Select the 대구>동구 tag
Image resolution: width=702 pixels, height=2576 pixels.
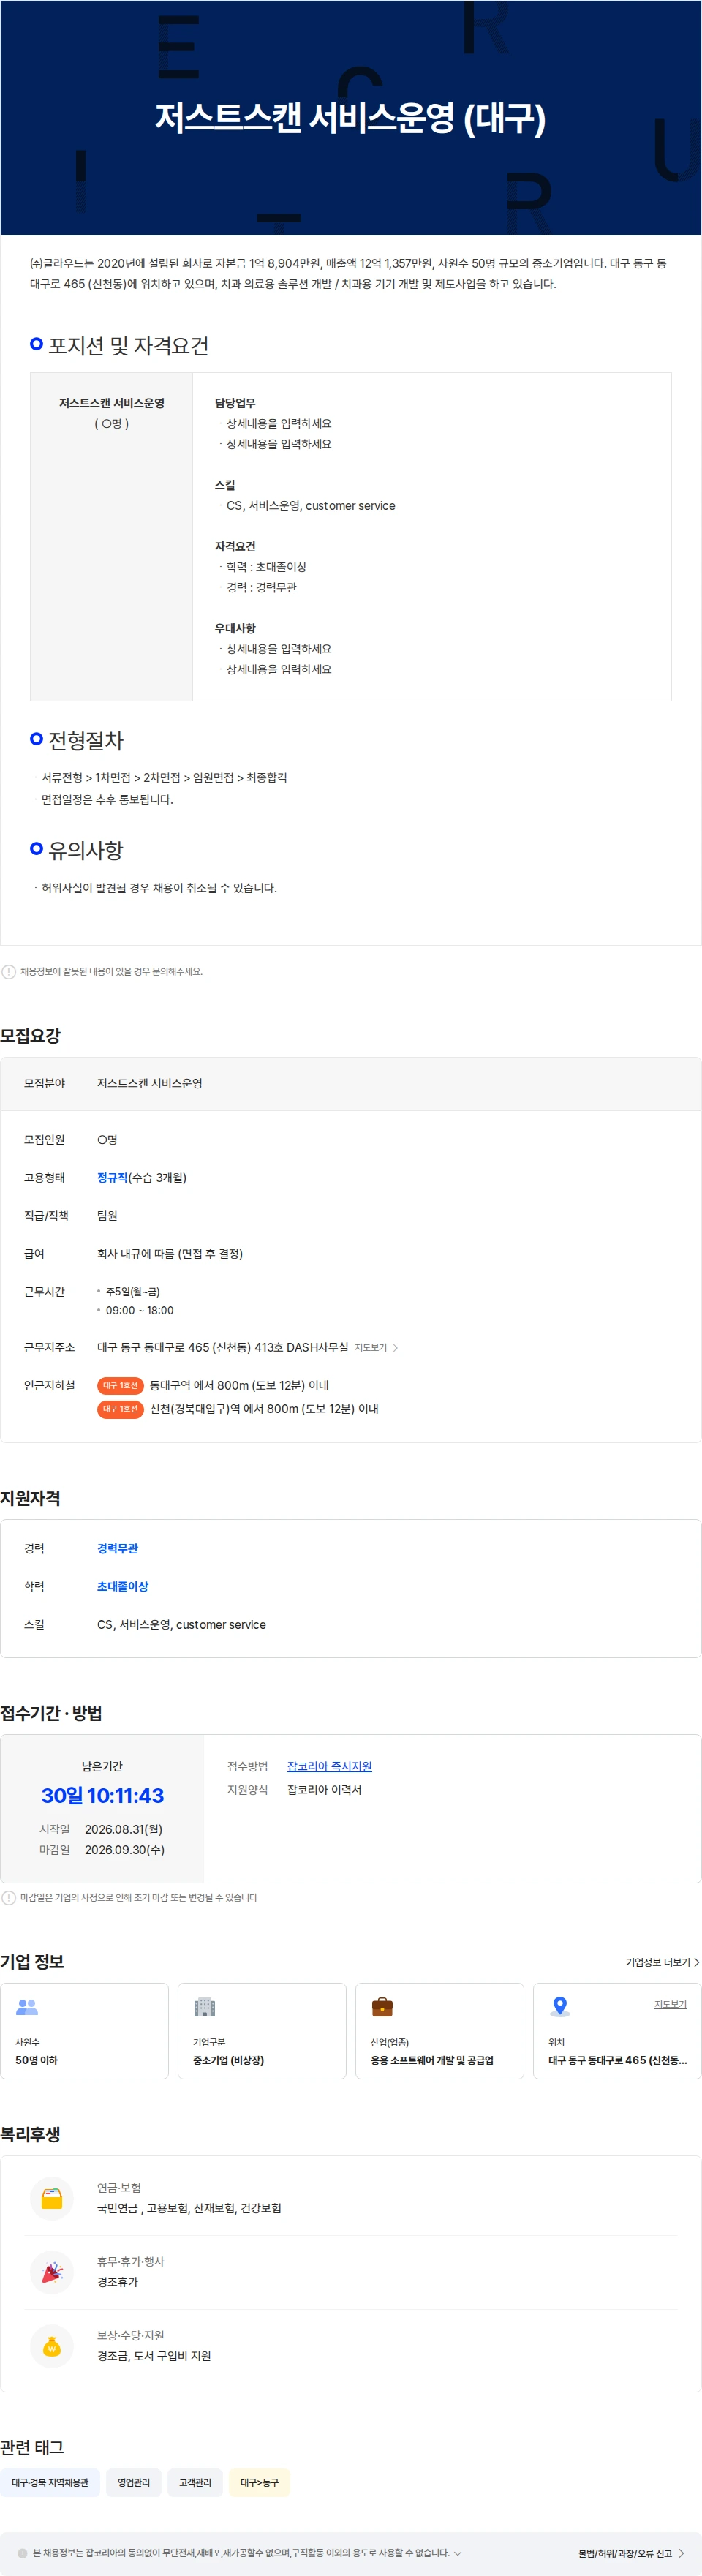(259, 2482)
